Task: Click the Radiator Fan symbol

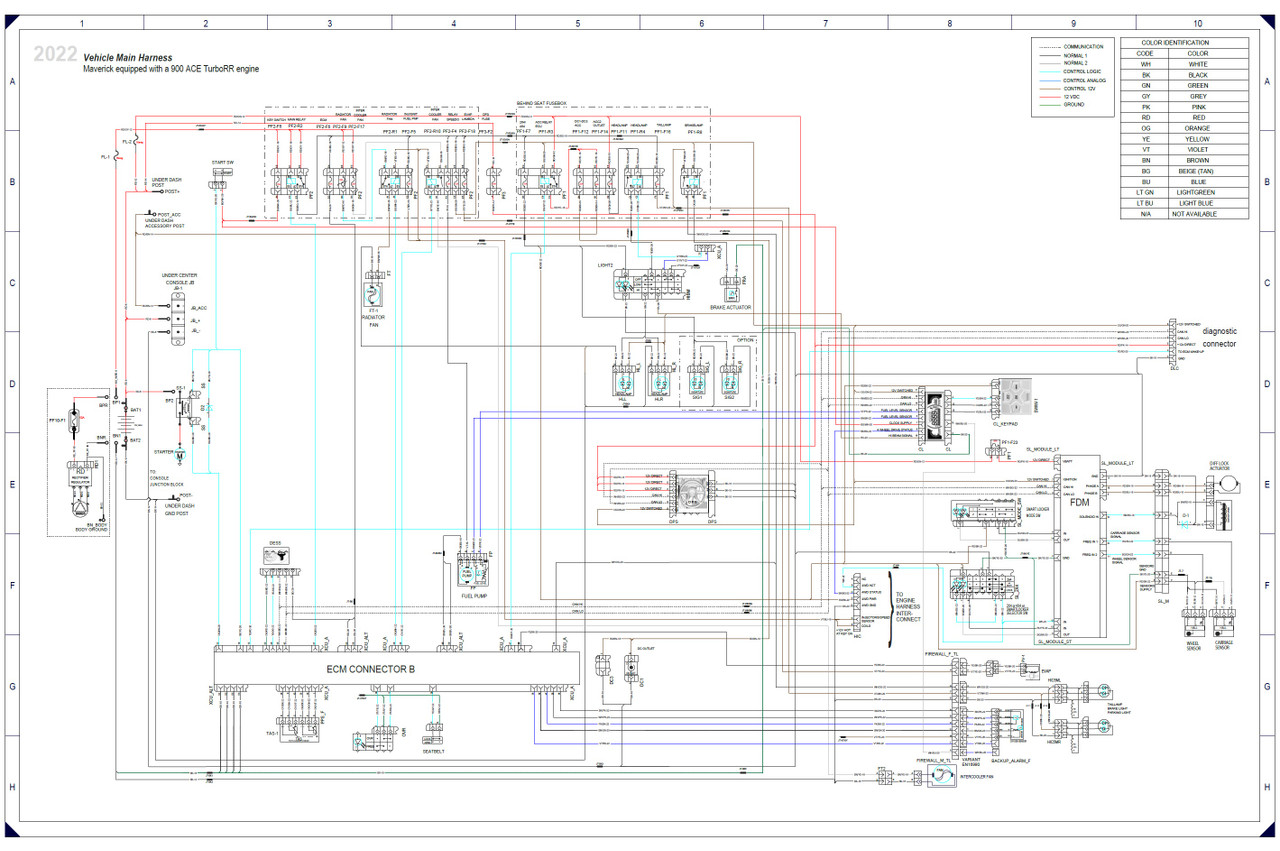Action: (x=375, y=297)
